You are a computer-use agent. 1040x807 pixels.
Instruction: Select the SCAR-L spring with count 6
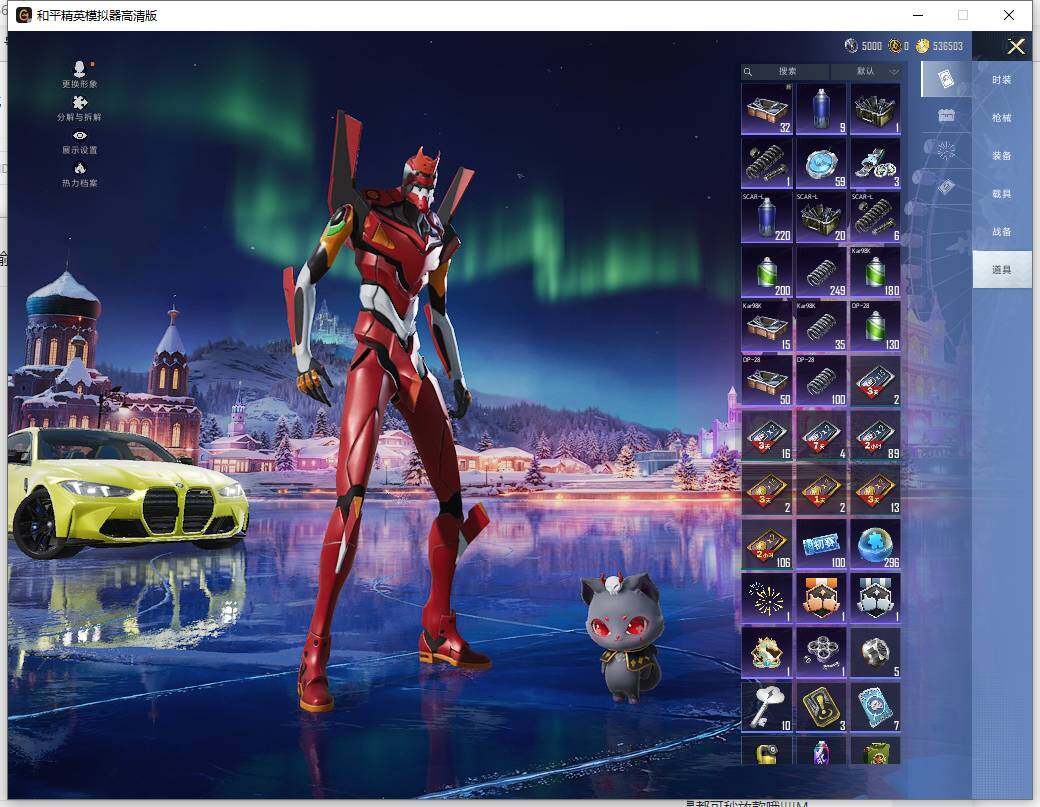876,217
